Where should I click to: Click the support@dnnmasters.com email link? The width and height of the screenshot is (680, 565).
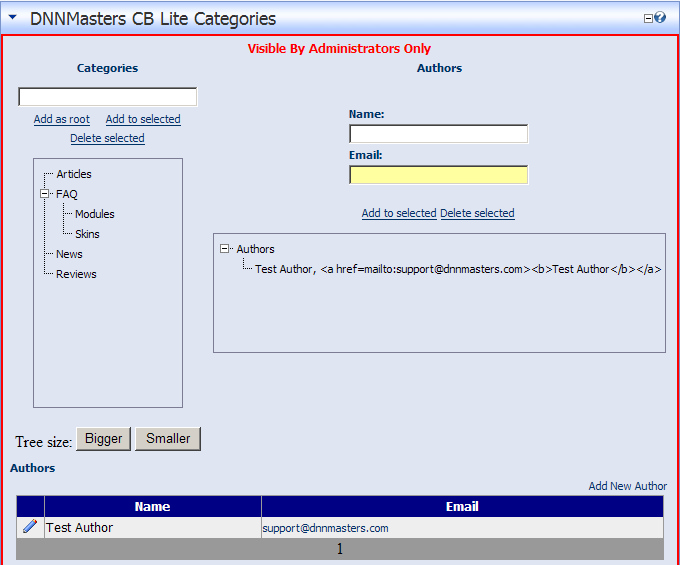(325, 528)
